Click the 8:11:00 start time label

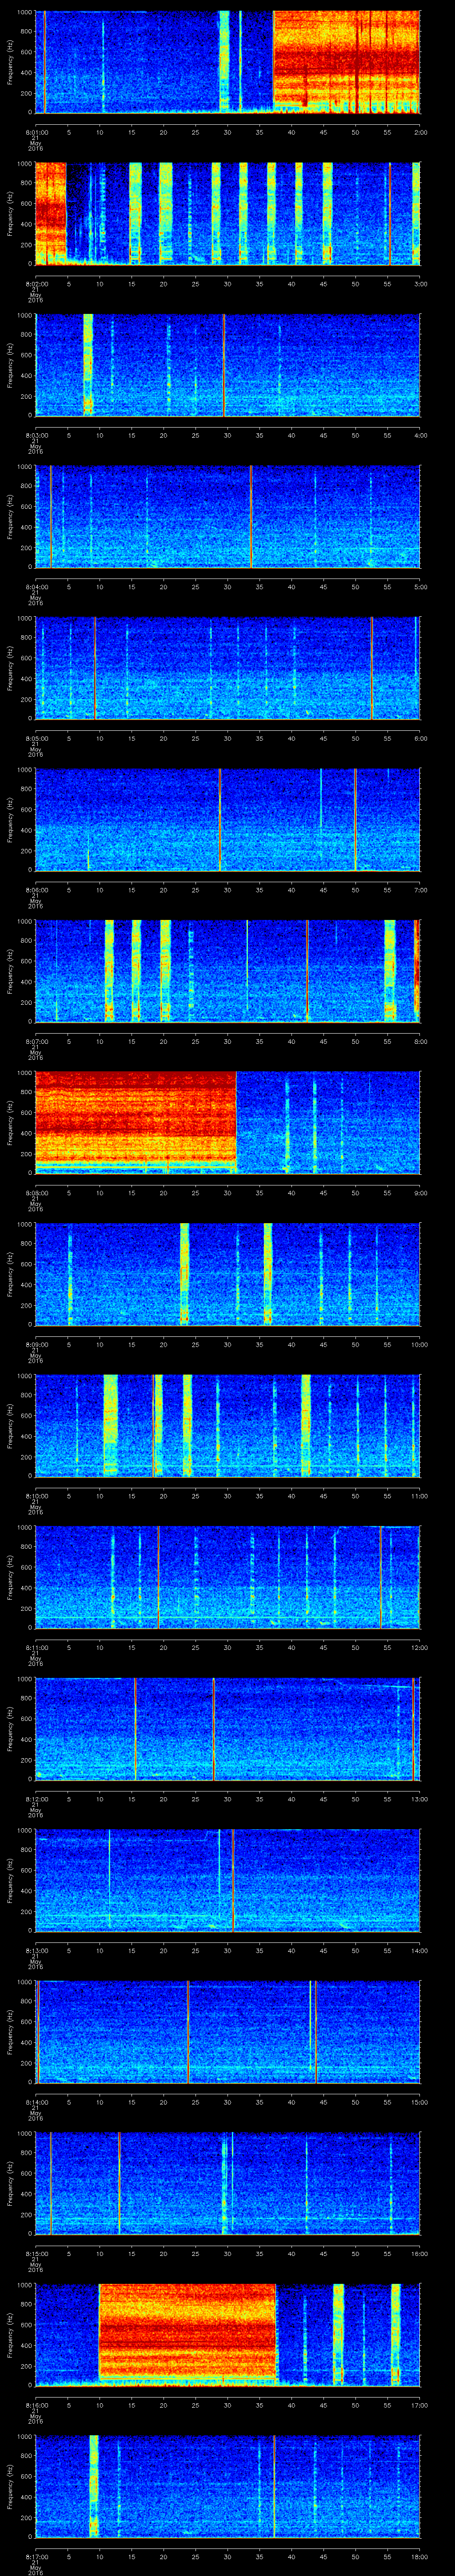click(36, 1647)
